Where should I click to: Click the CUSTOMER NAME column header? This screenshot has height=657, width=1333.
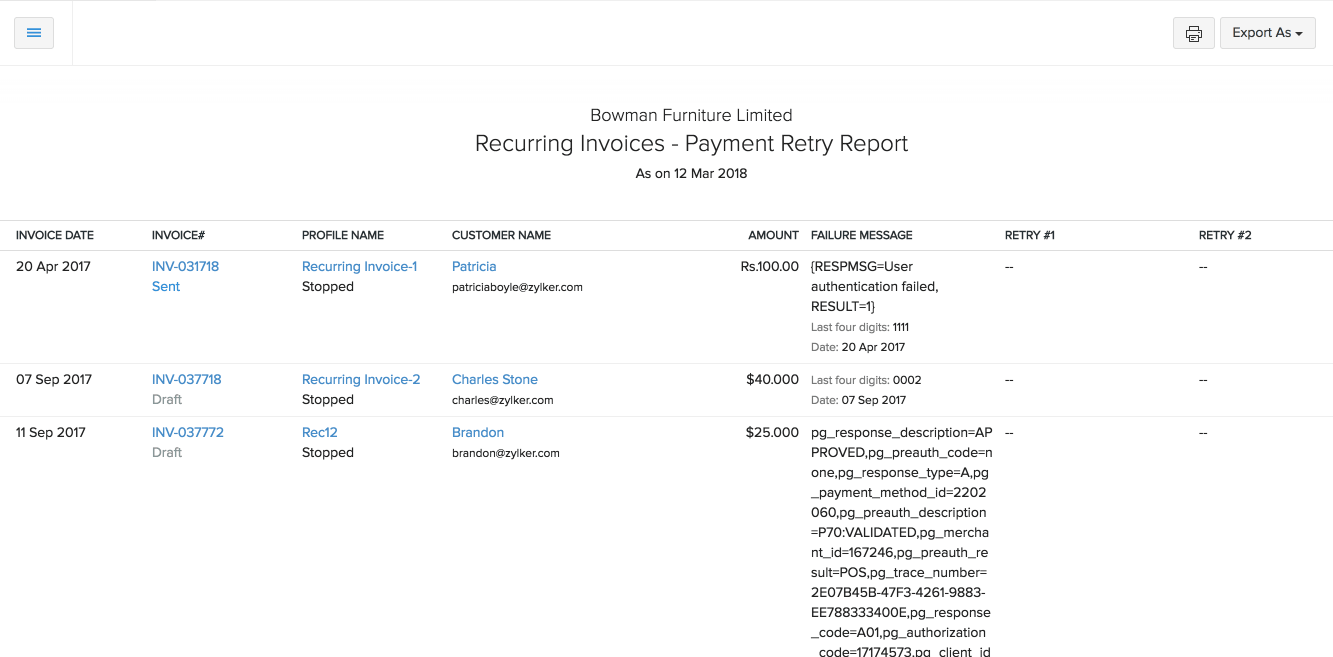point(501,235)
